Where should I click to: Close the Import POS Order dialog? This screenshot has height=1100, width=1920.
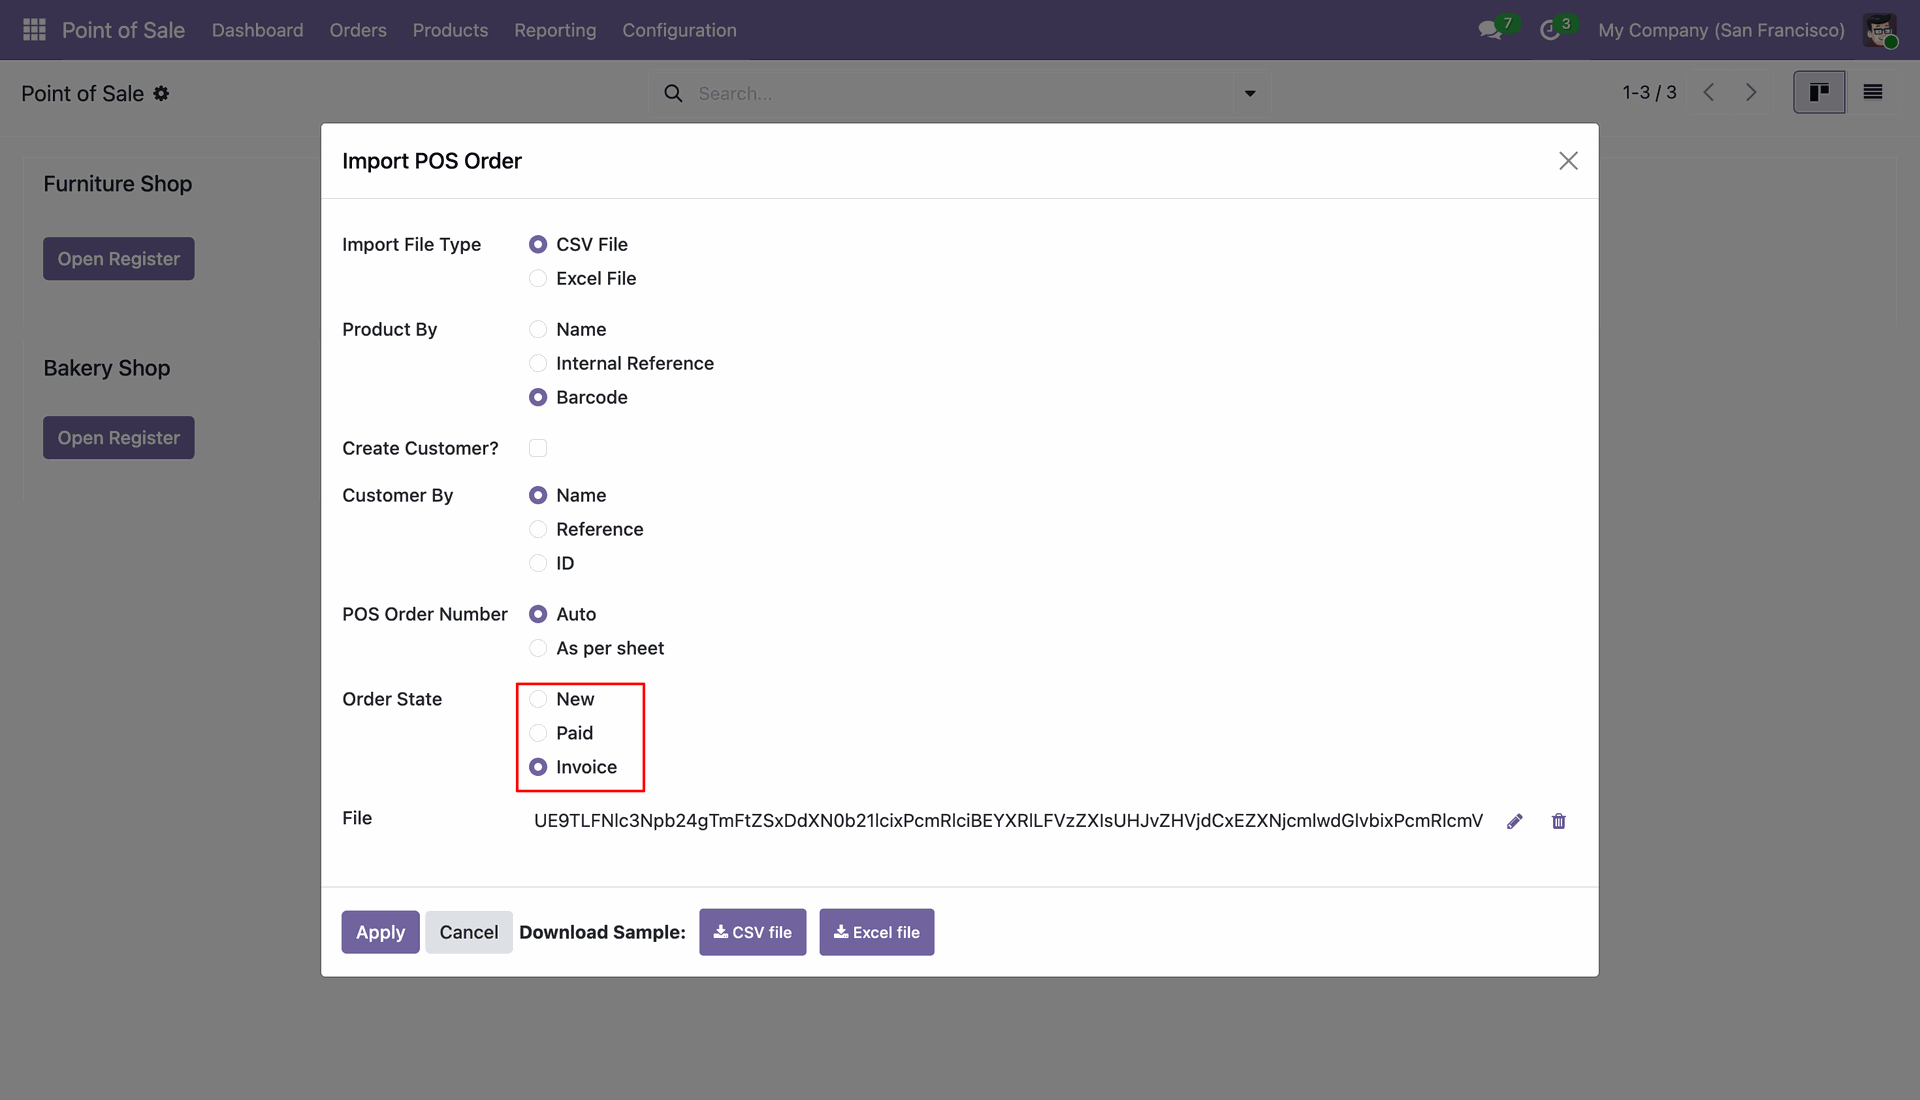tap(1568, 161)
